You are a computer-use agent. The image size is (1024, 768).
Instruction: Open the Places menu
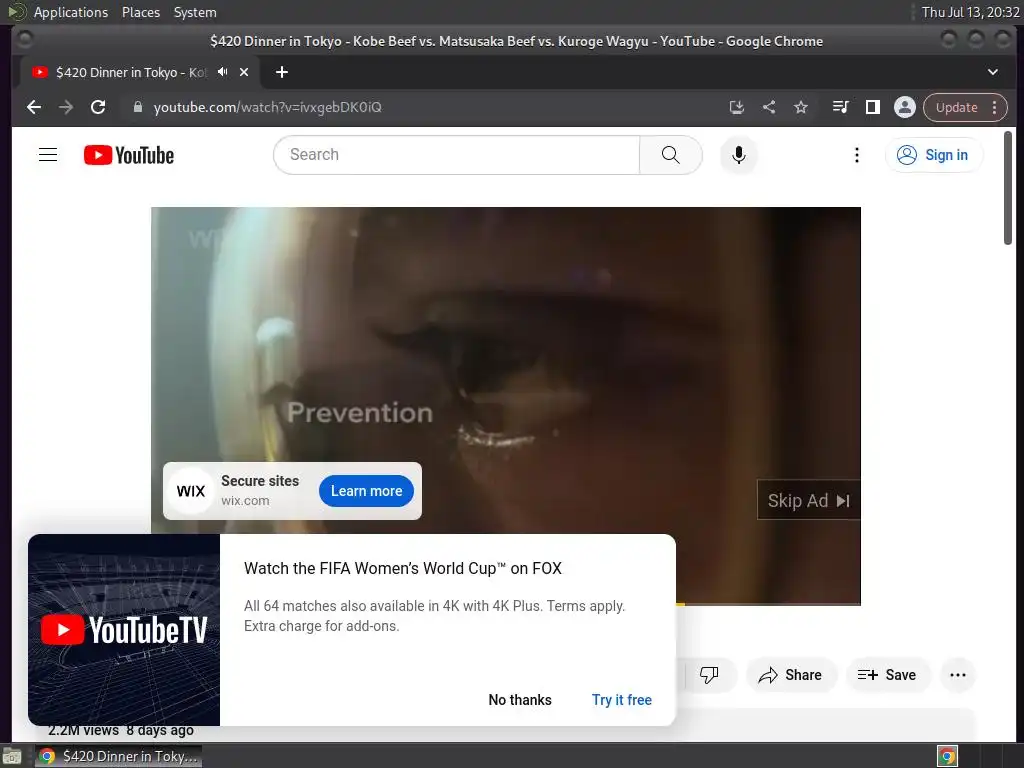pyautogui.click(x=140, y=12)
